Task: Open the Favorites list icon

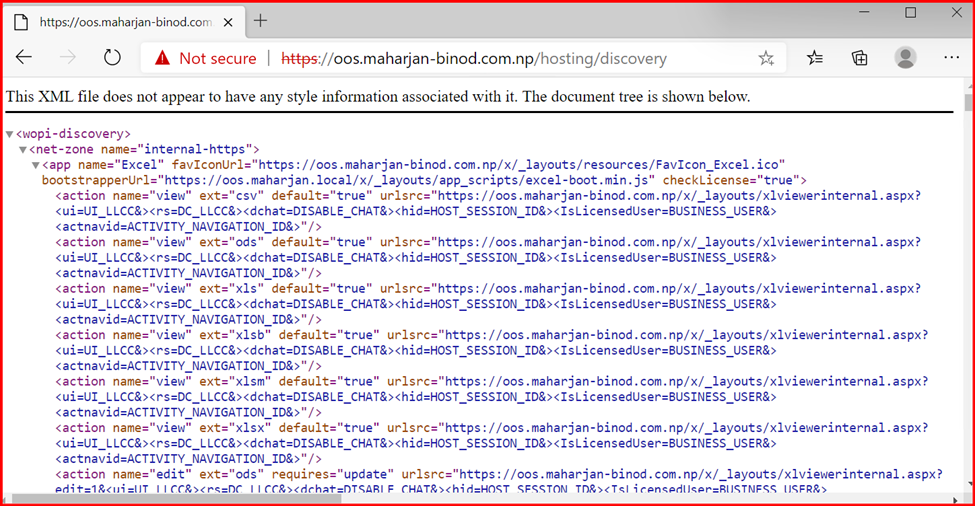Action: point(815,58)
